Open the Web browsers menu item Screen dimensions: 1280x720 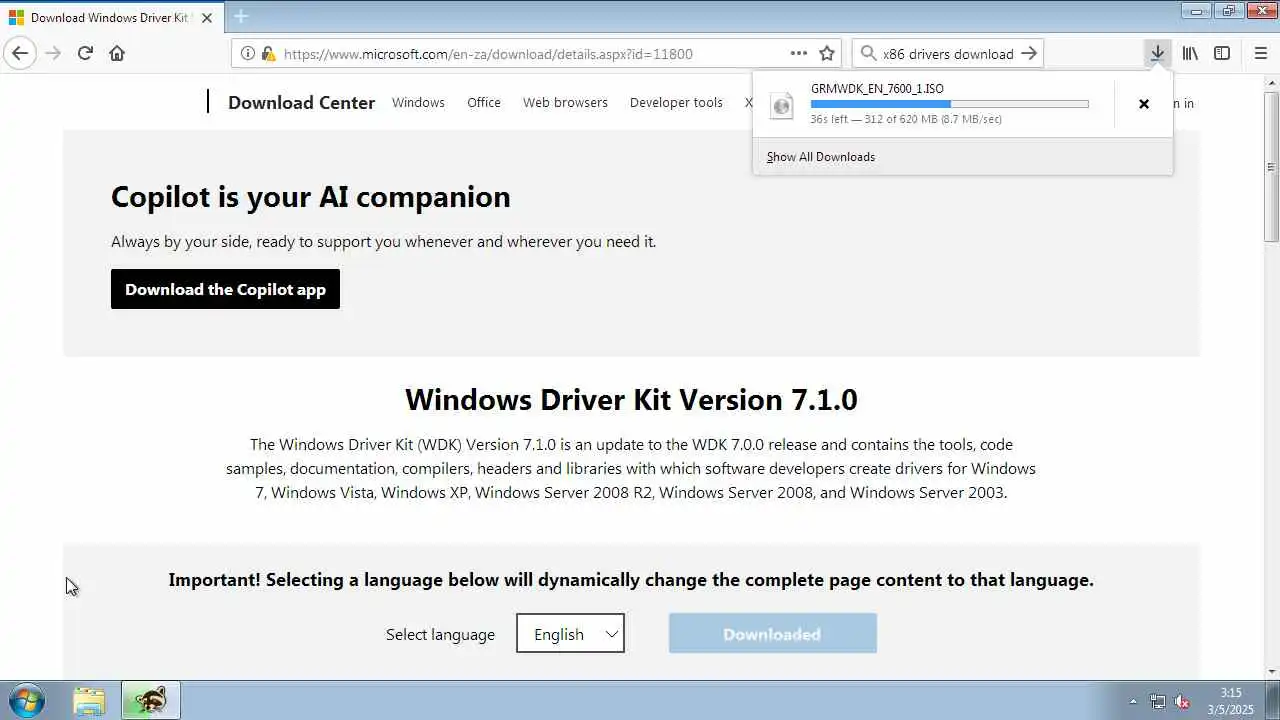[x=565, y=102]
